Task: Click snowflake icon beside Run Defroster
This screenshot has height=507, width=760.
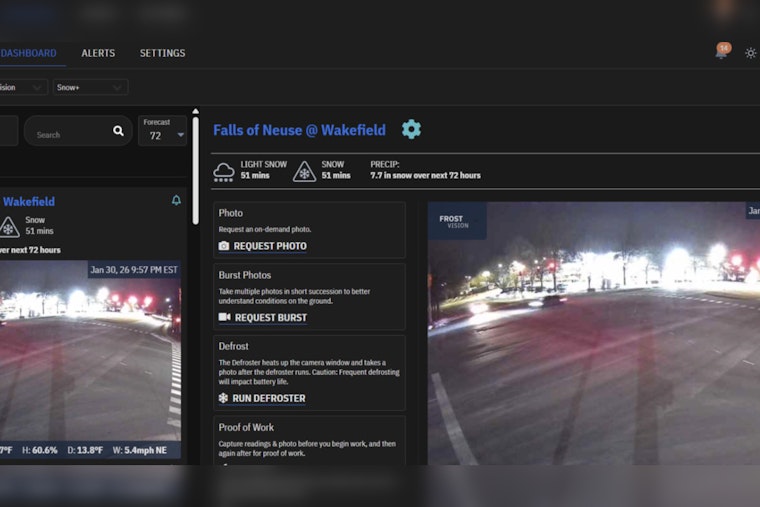Action: point(223,398)
